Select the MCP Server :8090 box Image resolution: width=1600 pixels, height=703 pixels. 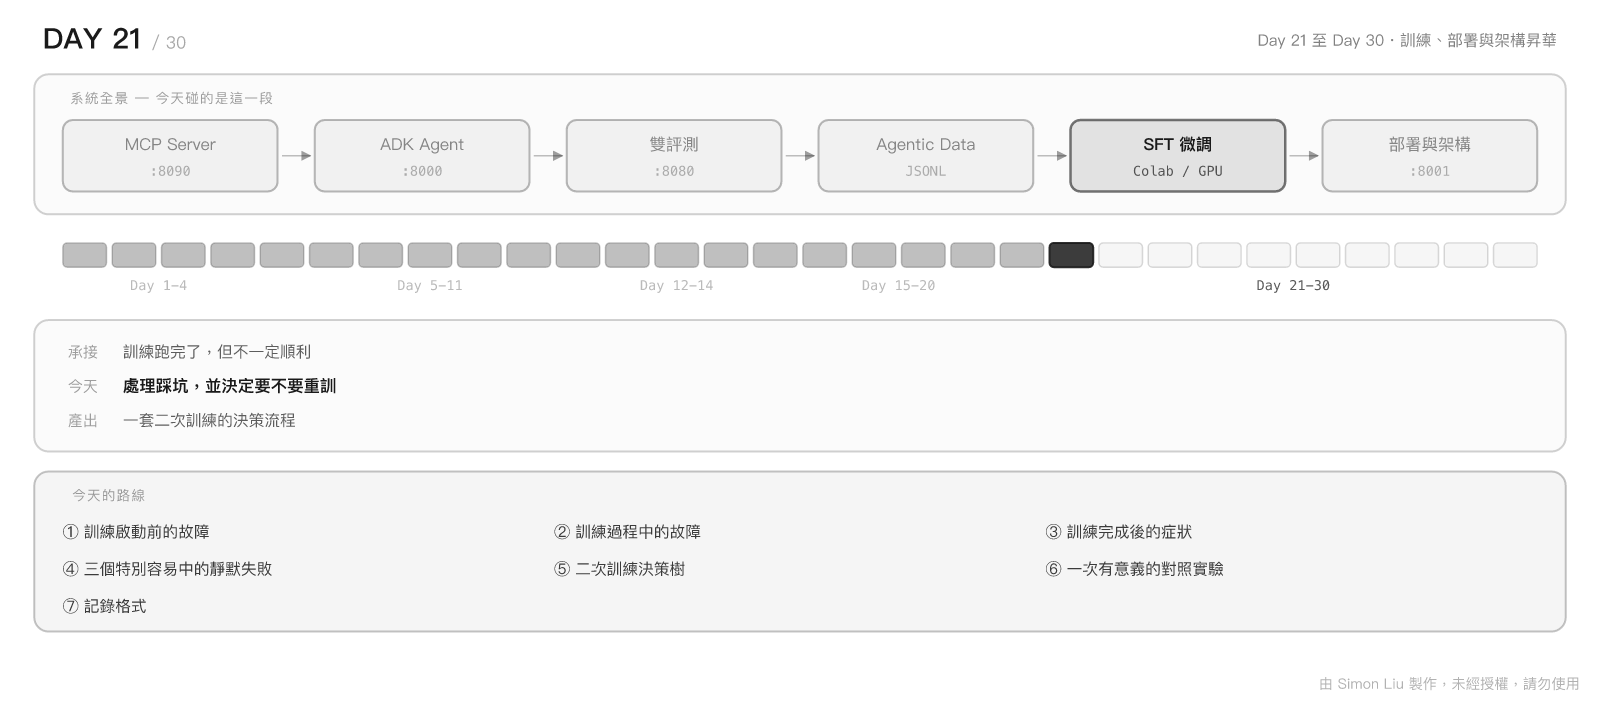click(170, 156)
